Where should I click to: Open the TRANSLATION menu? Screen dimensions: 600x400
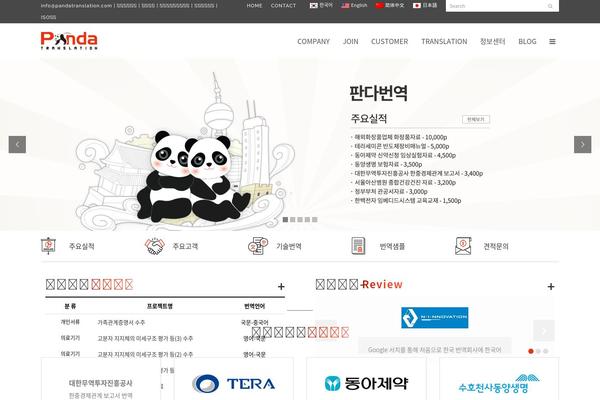[x=444, y=41]
